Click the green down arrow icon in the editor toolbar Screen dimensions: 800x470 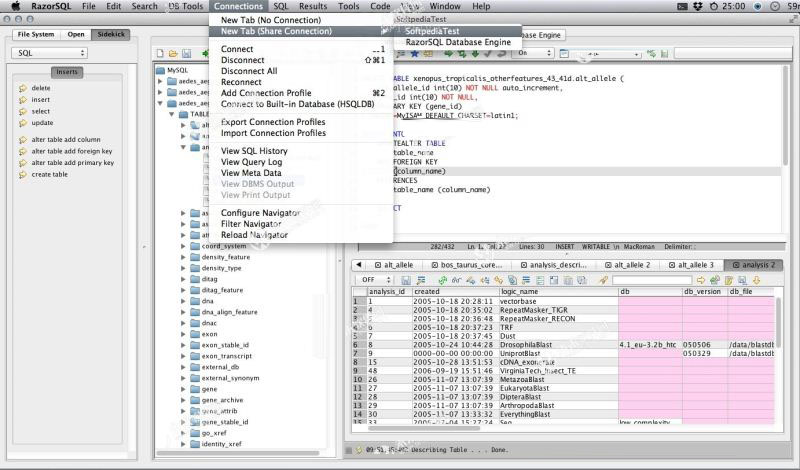475,54
